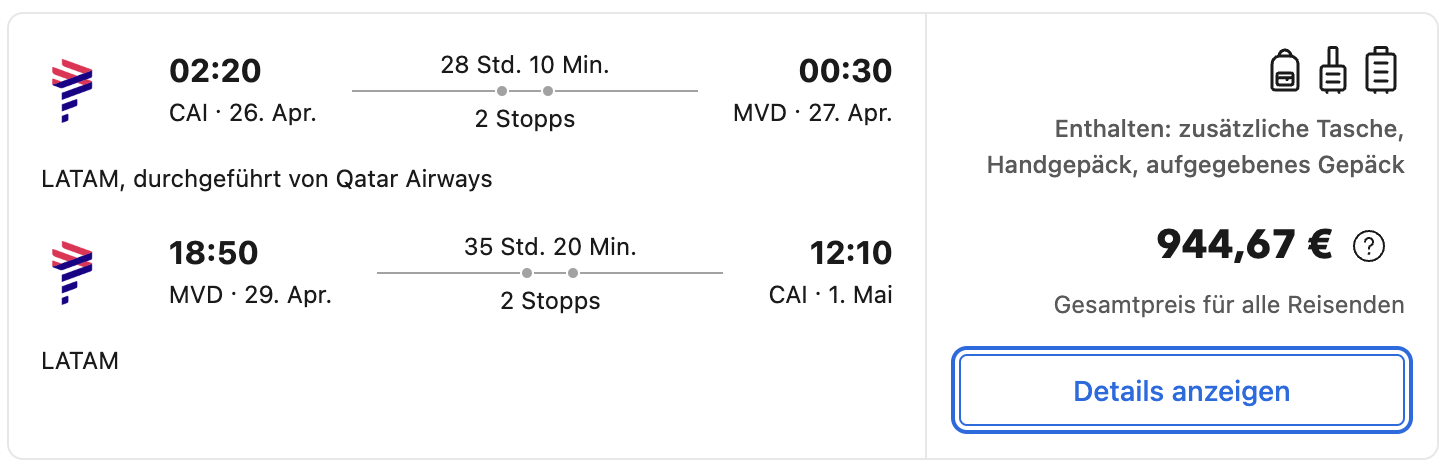Viewport: 1456px width, 466px height.
Task: Click the first stop dot on the outbound route line
Action: click(502, 91)
